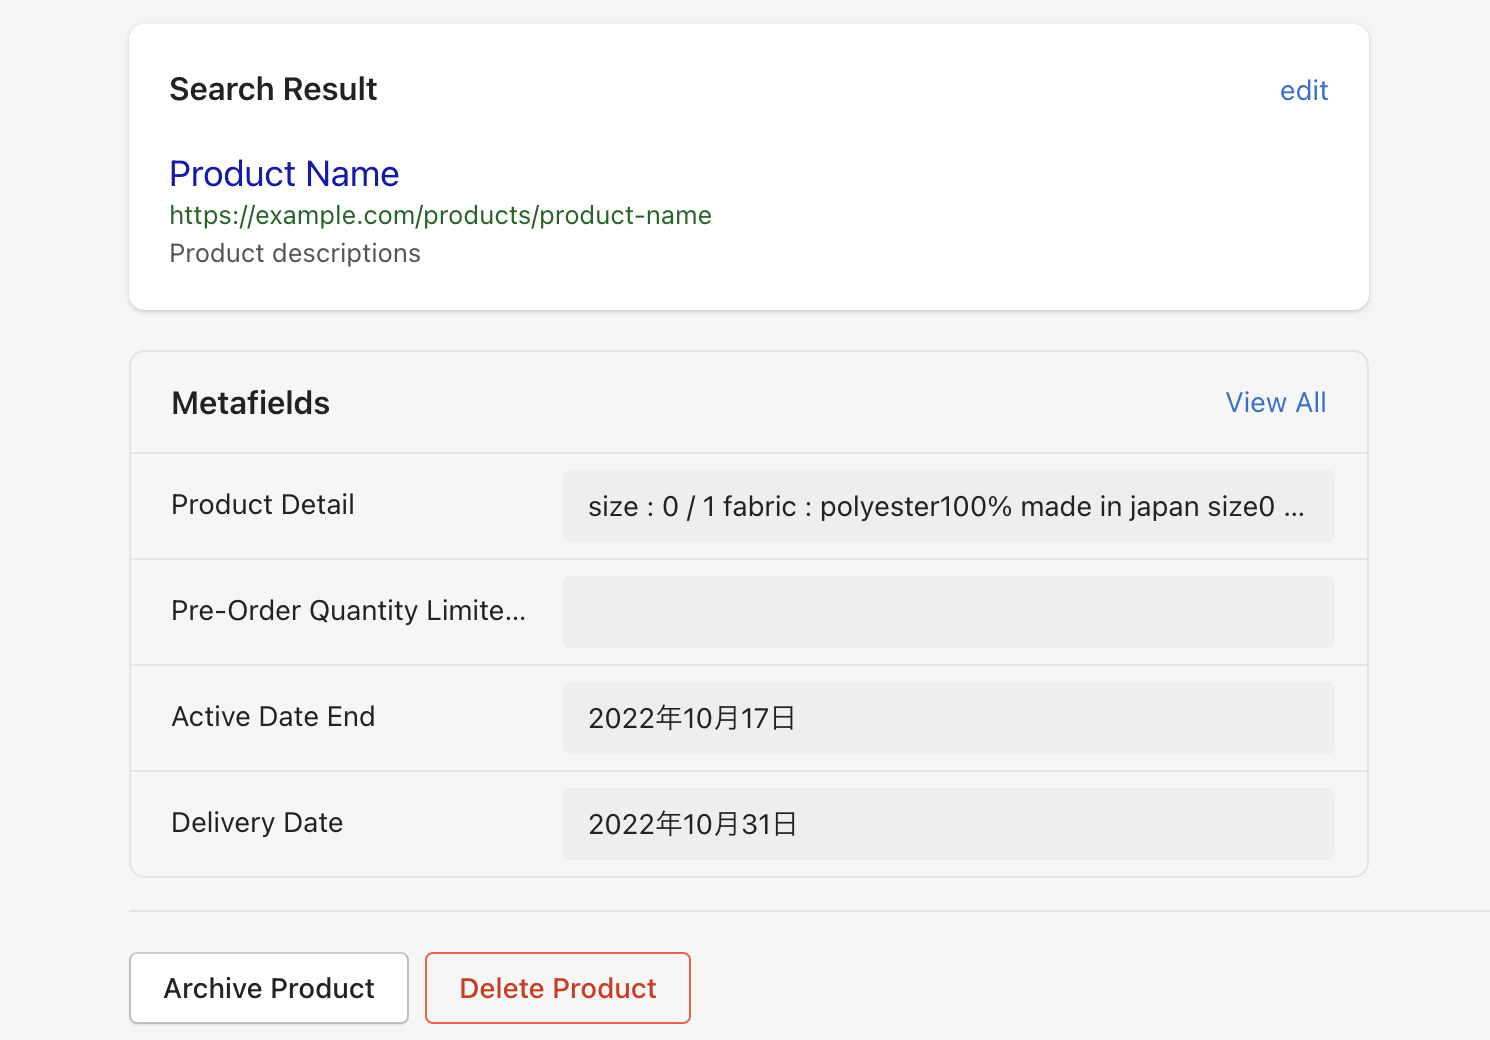Click the Metafields panel header
1490x1040 pixels.
coord(250,402)
